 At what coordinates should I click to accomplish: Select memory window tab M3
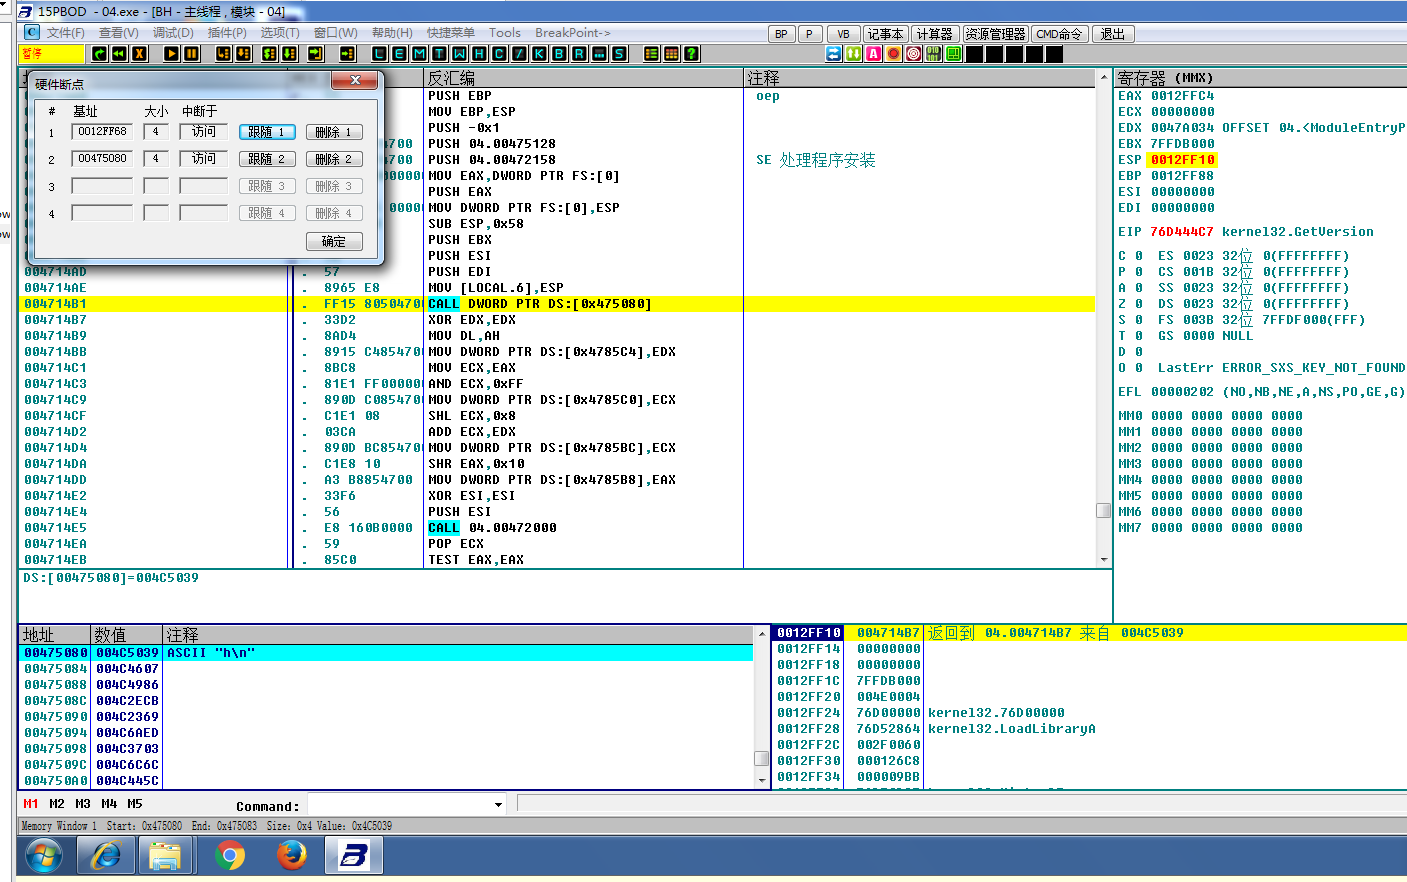[x=83, y=804]
